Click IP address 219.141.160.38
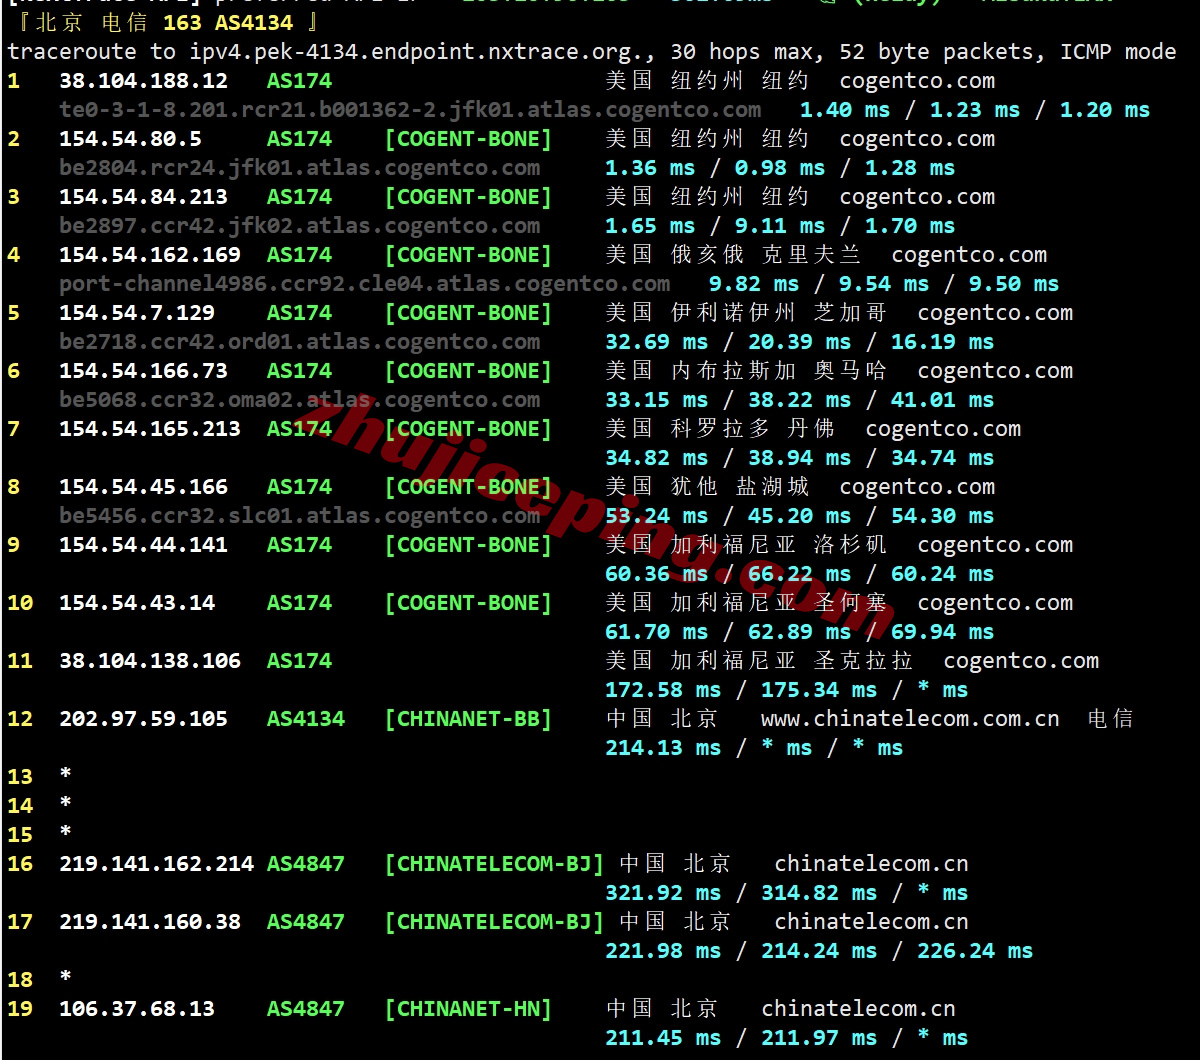Screen dimensions: 1200x1060 tap(150, 922)
